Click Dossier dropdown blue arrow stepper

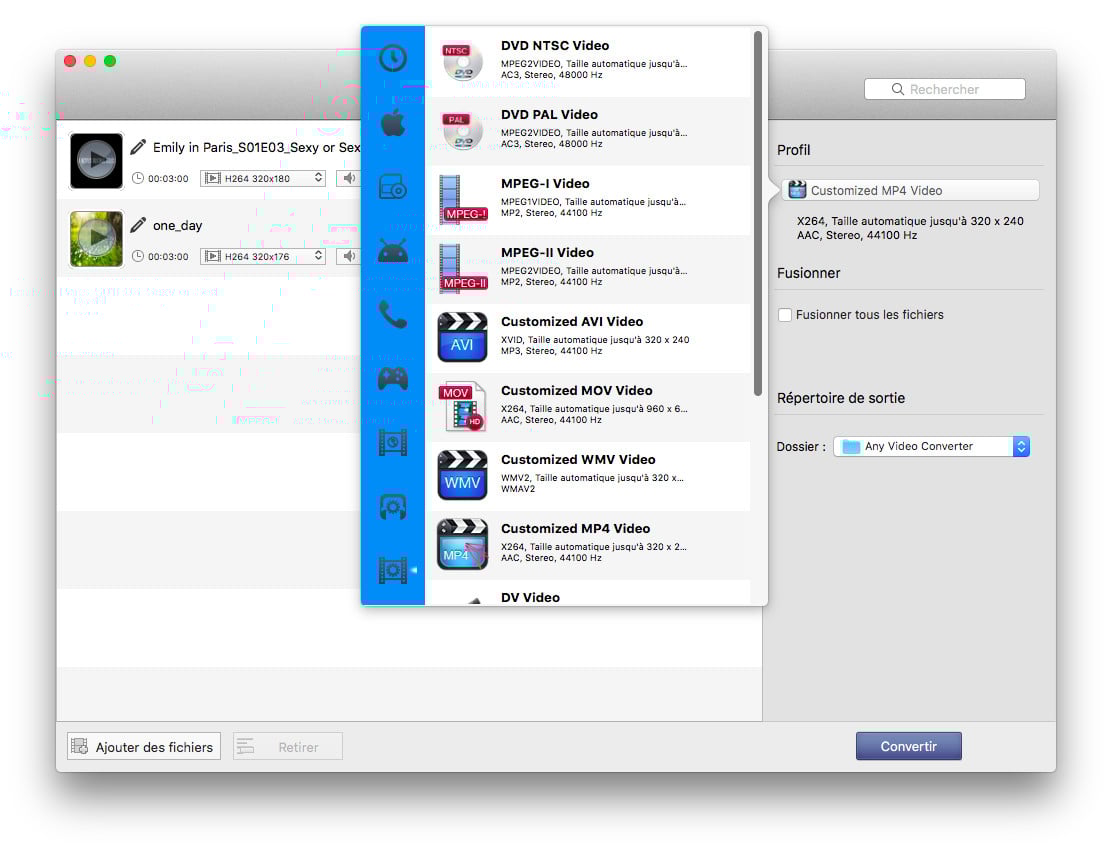click(1021, 446)
